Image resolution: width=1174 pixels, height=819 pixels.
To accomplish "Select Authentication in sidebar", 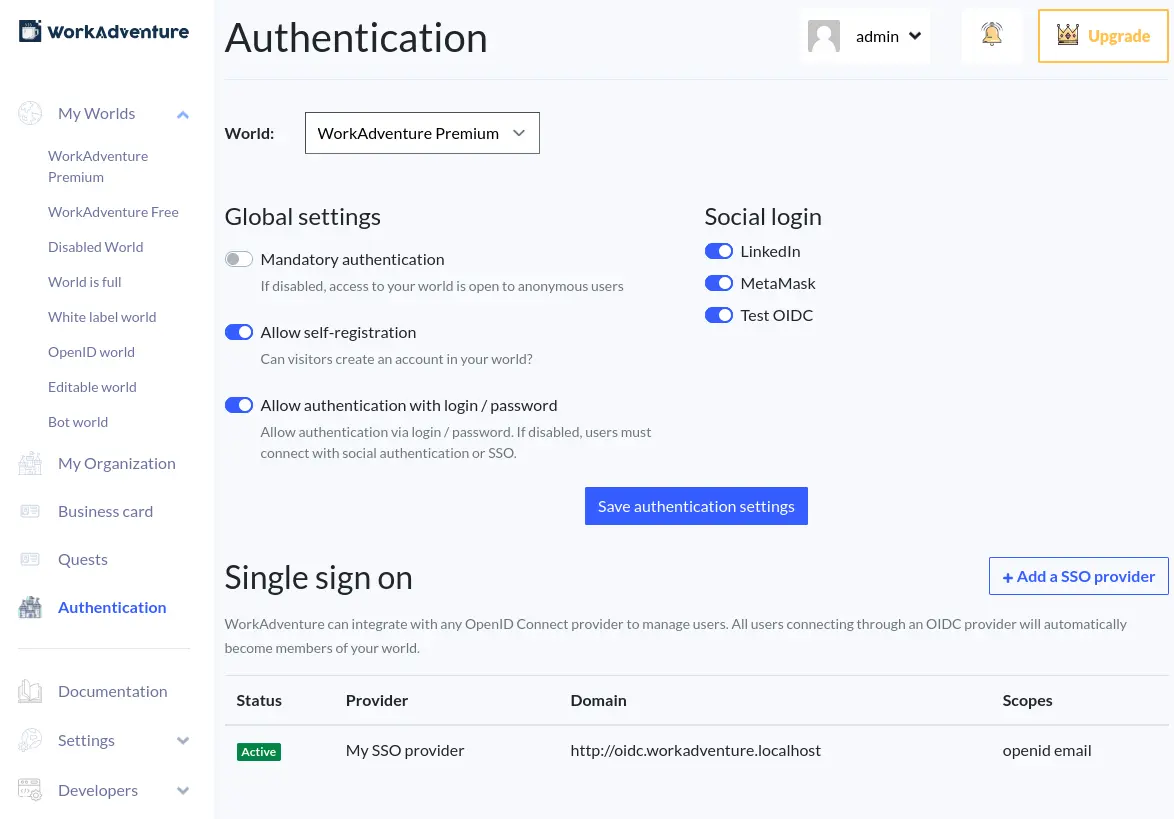I will pos(112,607).
